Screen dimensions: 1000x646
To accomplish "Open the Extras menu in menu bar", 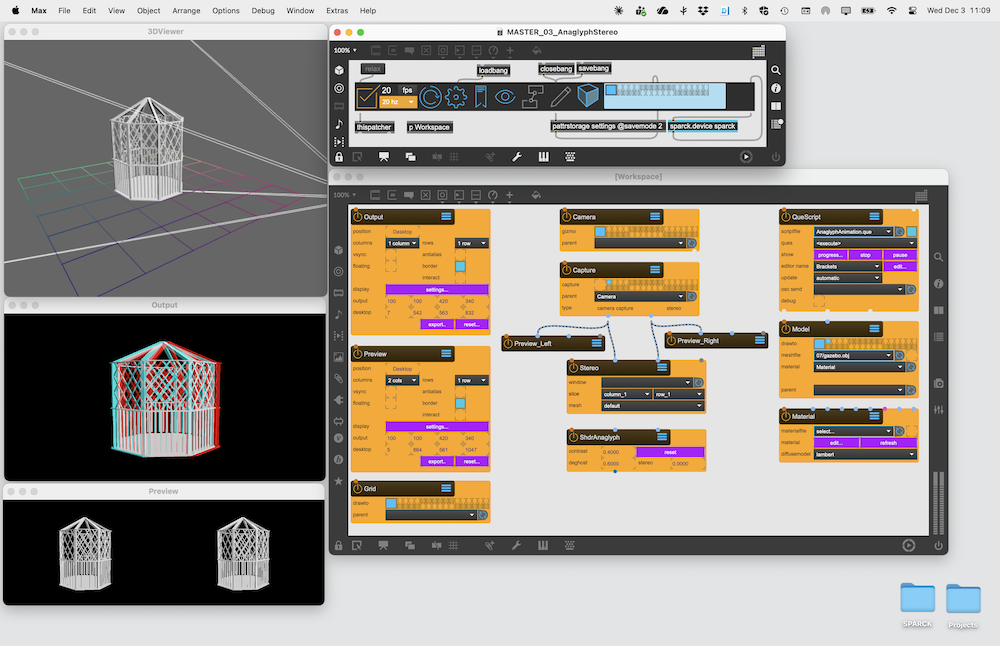I will [x=336, y=10].
